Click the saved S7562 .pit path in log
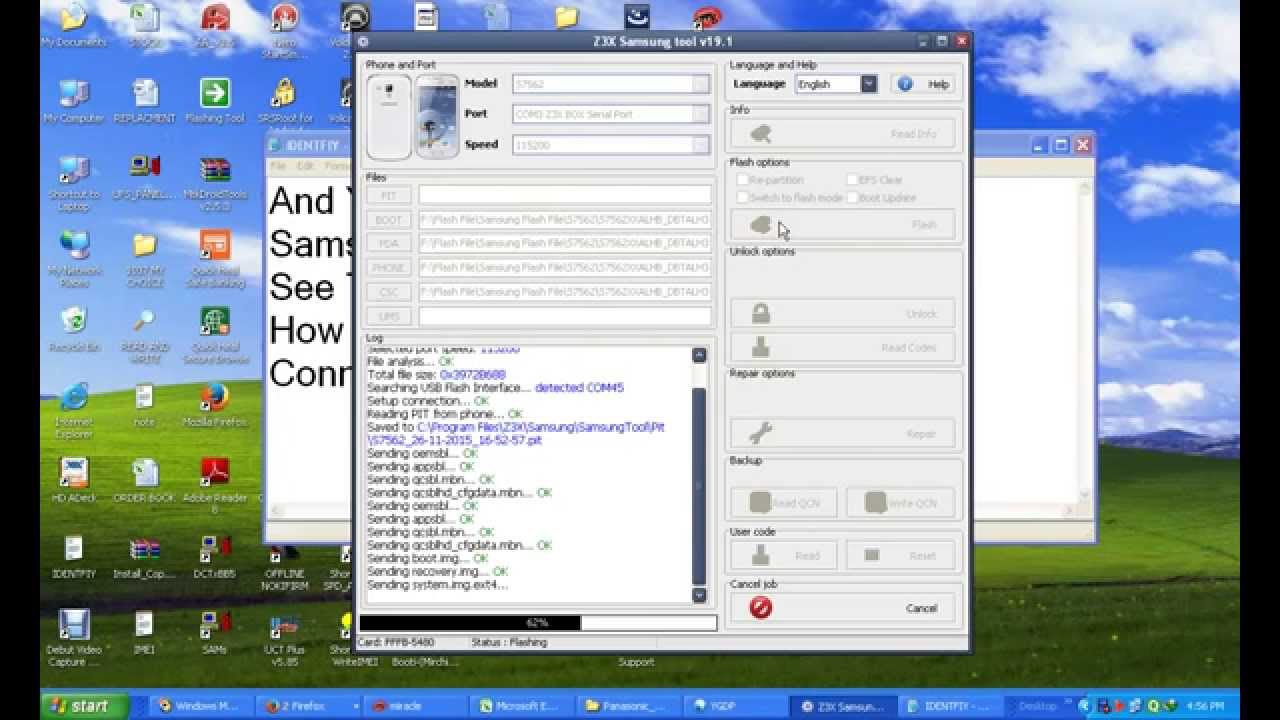Screen dimensions: 1280x720 517,434
